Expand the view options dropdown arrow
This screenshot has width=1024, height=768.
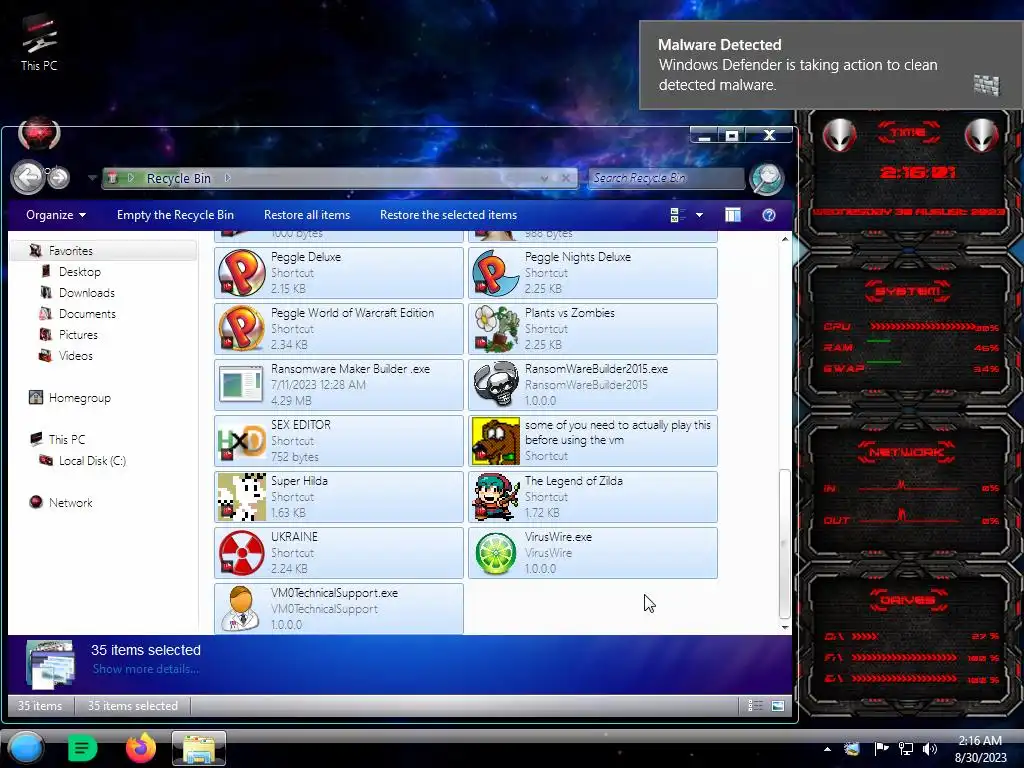tap(699, 215)
